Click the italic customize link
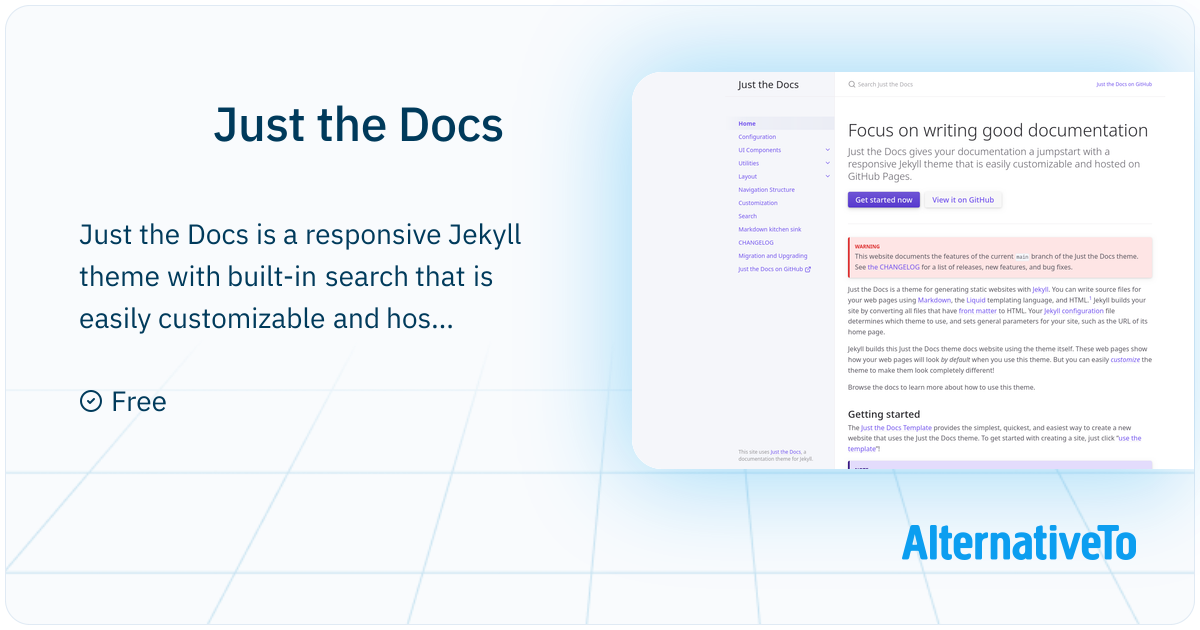This screenshot has height=630, width=1200. (x=1125, y=359)
